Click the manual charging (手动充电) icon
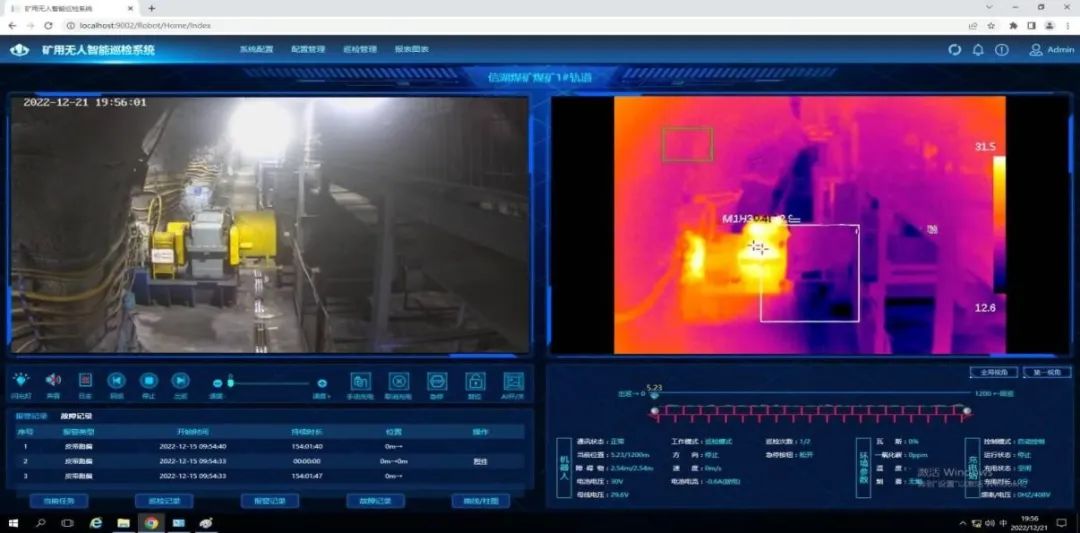 (x=360, y=382)
